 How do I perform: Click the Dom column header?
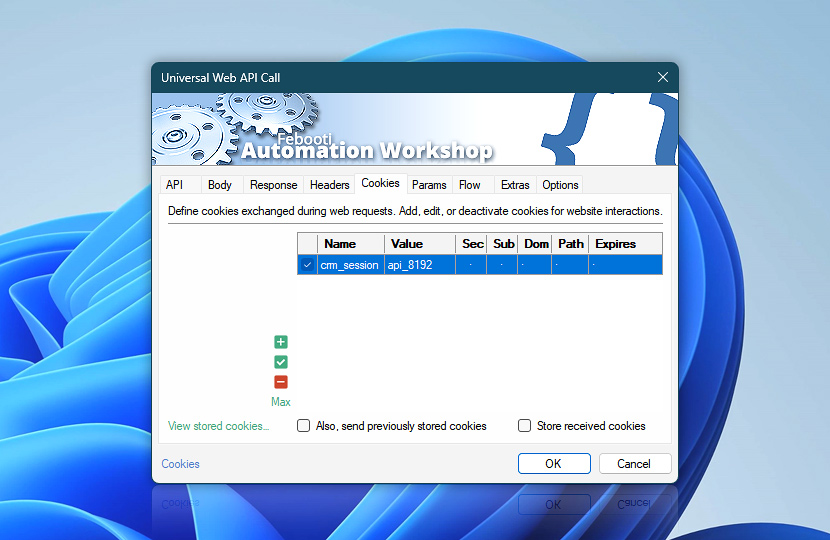click(x=535, y=244)
